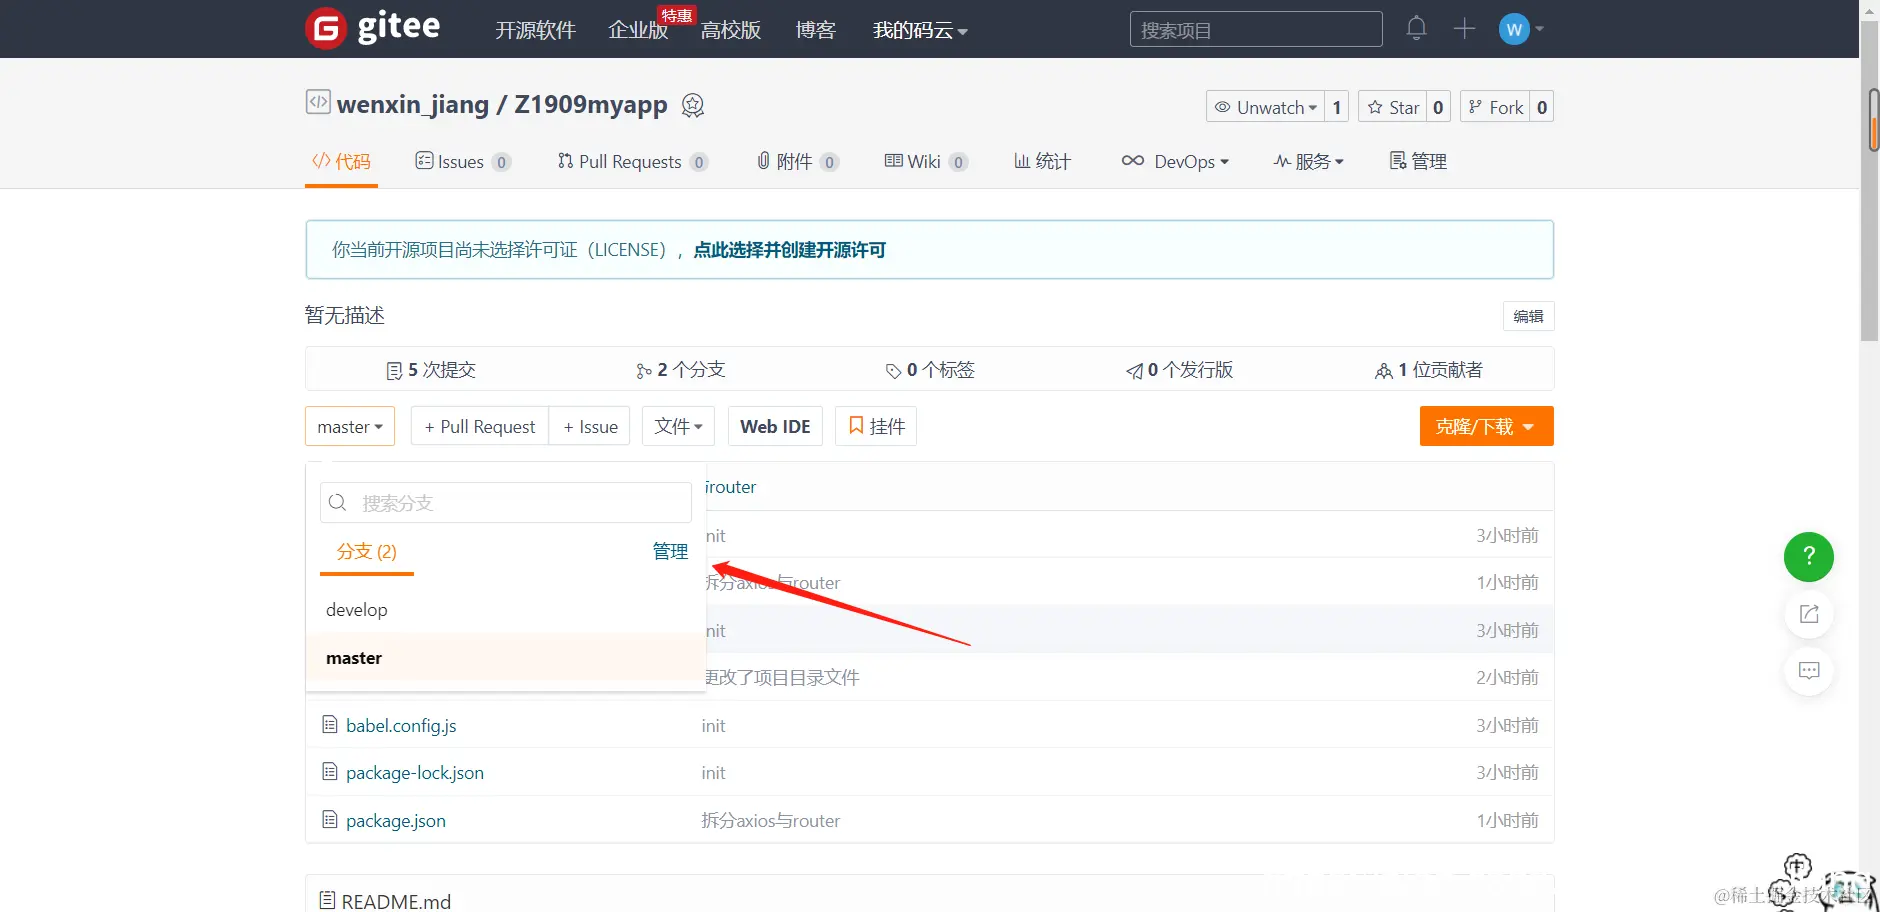Image resolution: width=1880 pixels, height=912 pixels.
Task: Open the 开源软件 nav item
Action: tap(536, 30)
